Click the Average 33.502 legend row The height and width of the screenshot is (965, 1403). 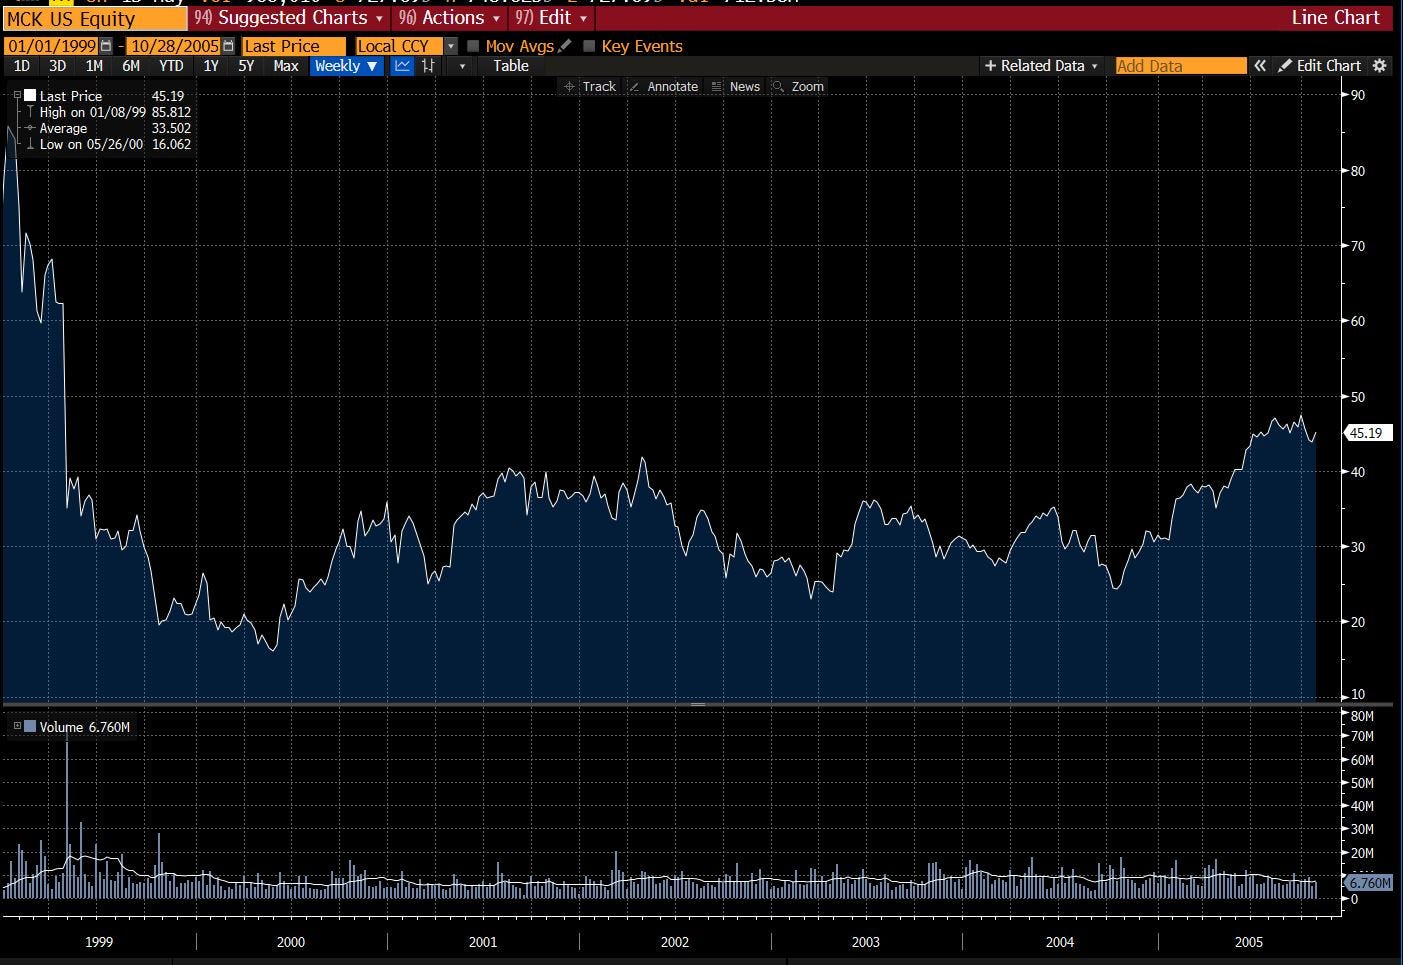pyautogui.click(x=109, y=128)
